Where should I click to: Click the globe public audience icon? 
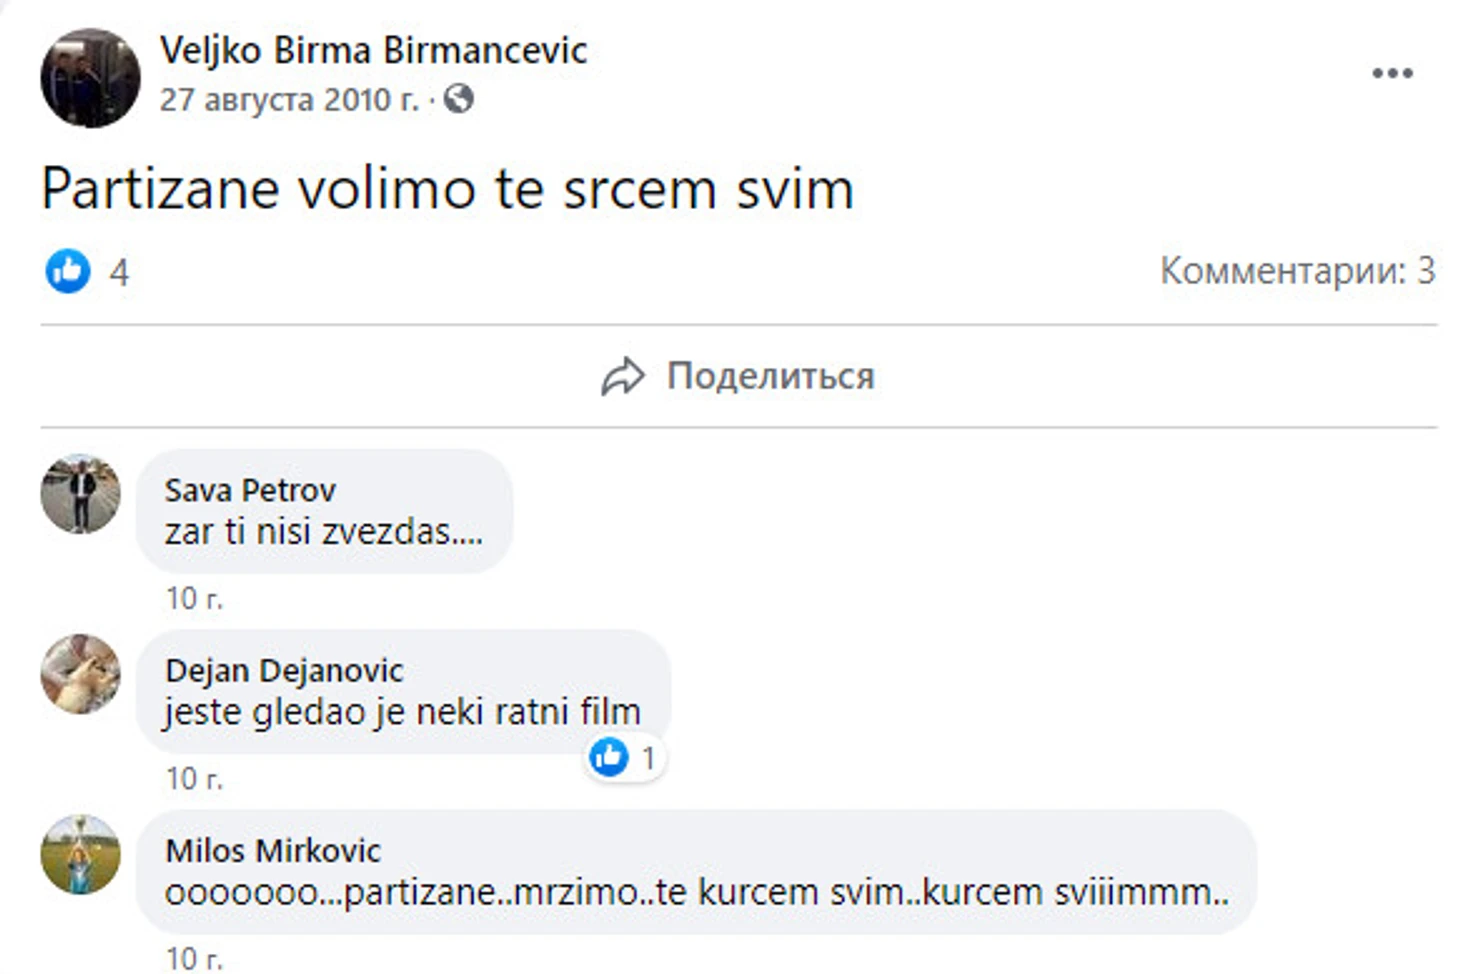coord(458,99)
